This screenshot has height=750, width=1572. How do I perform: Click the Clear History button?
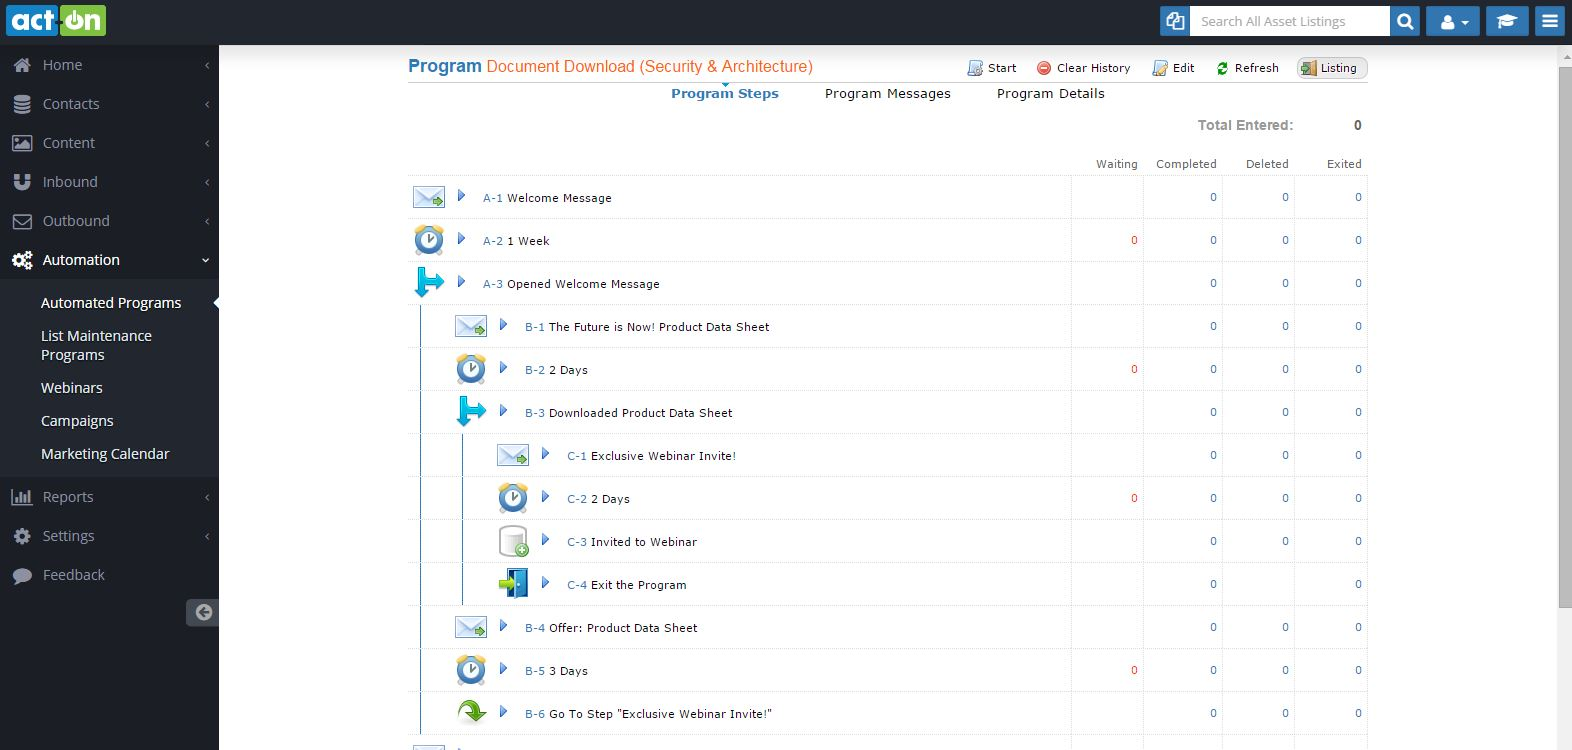click(1083, 68)
